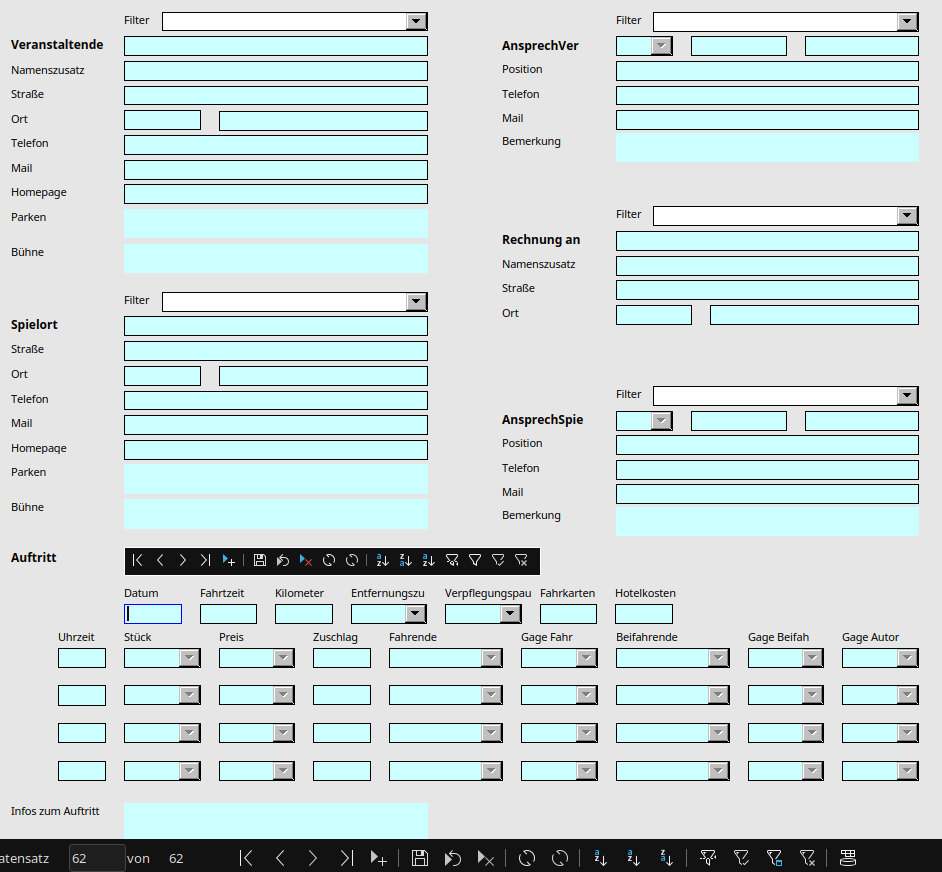Image resolution: width=942 pixels, height=872 pixels.
Task: Go to last record in bottom navigation bar
Action: (346, 858)
